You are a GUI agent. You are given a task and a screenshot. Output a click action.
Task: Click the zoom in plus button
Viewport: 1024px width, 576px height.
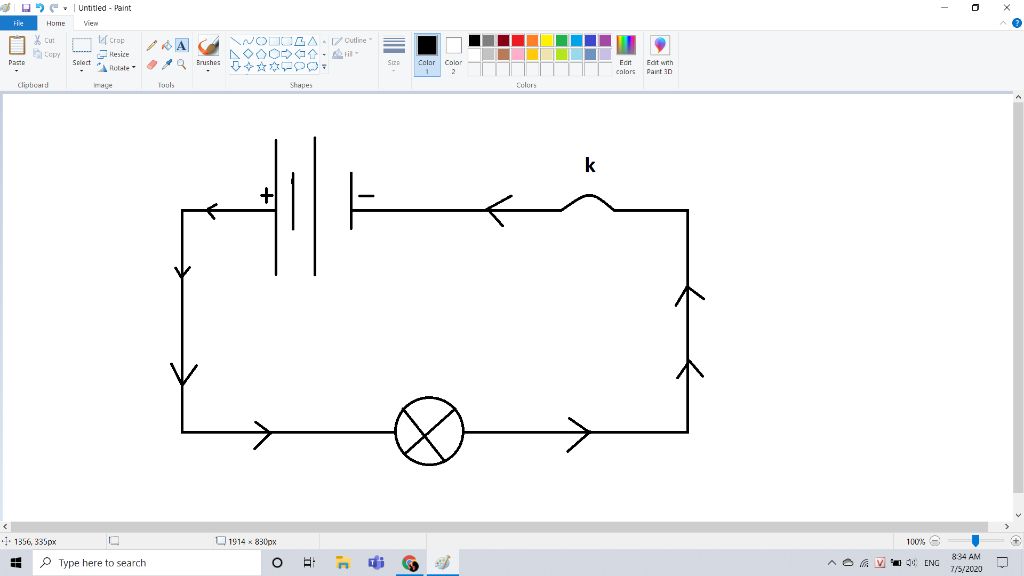coord(1016,541)
